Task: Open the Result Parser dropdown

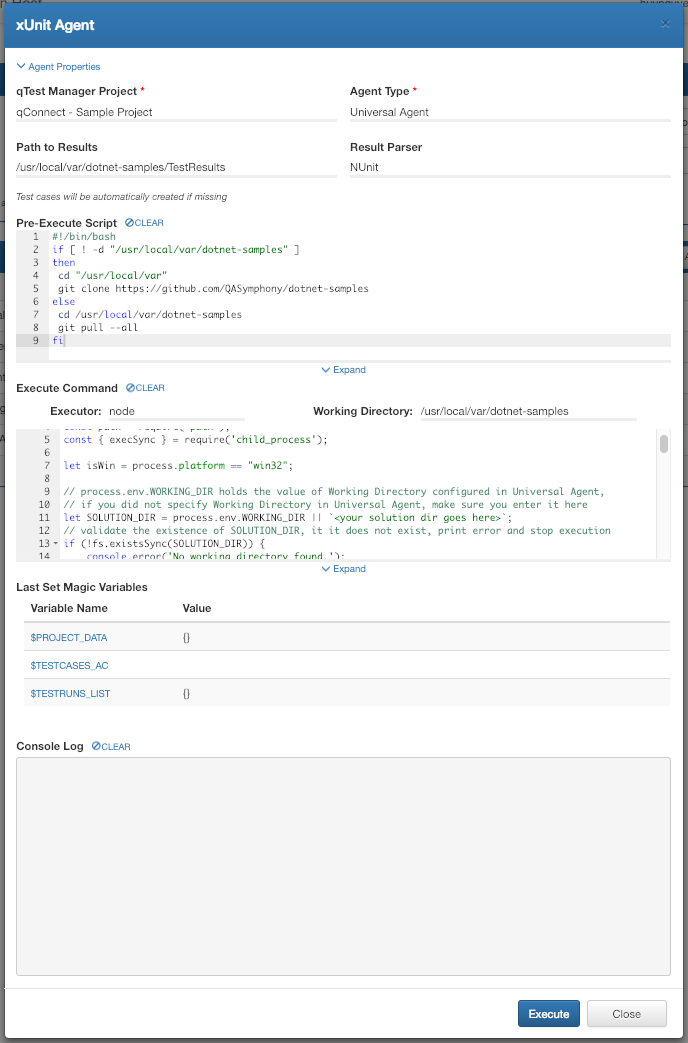Action: 509,167
